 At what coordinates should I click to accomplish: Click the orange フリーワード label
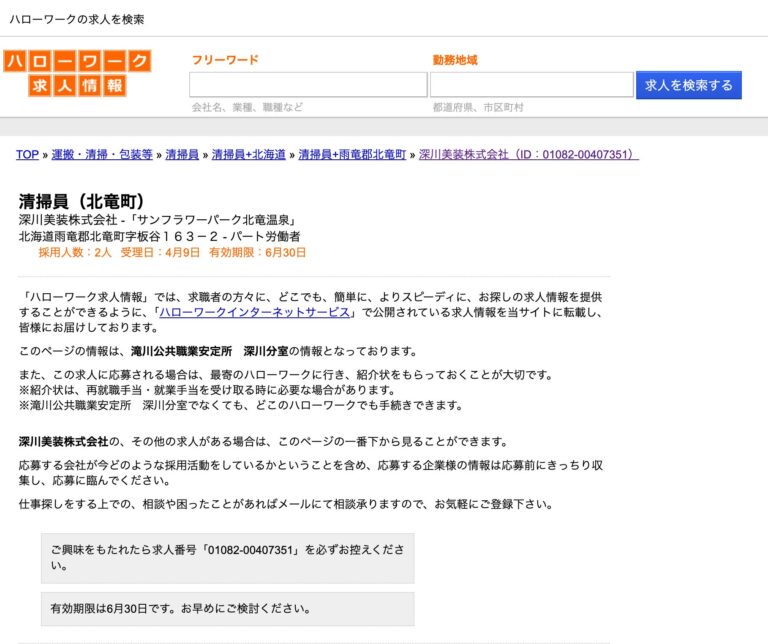click(x=225, y=60)
